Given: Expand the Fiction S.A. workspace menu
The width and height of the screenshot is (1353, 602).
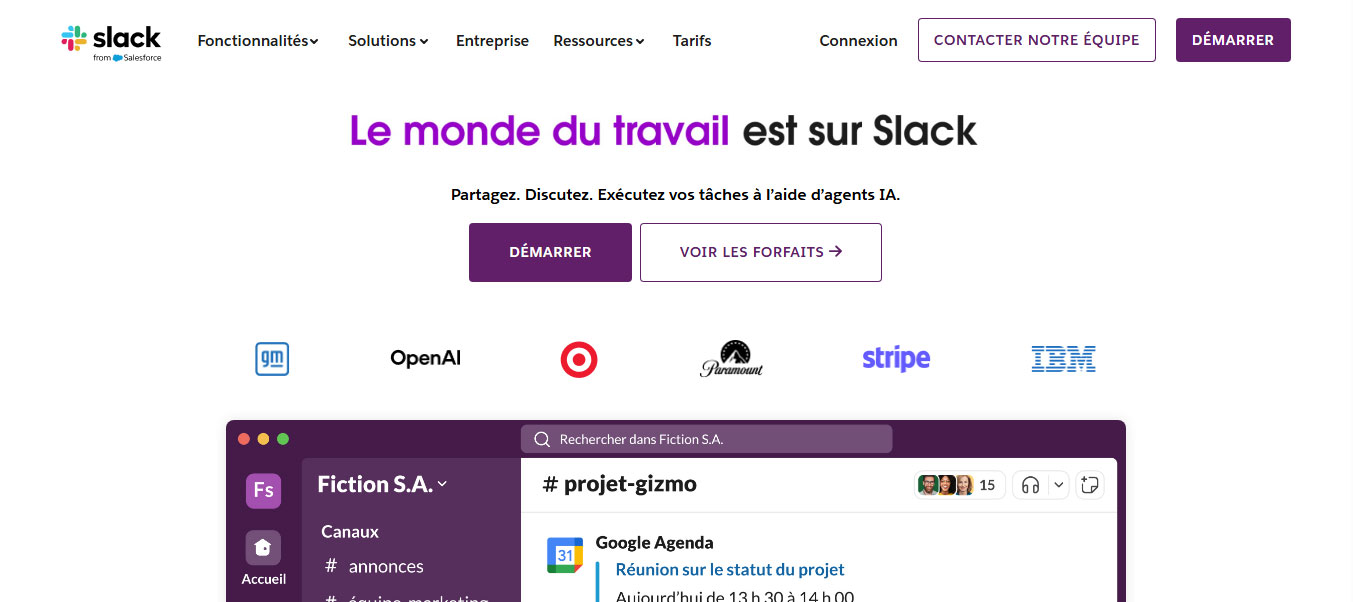Looking at the screenshot, I should (382, 484).
